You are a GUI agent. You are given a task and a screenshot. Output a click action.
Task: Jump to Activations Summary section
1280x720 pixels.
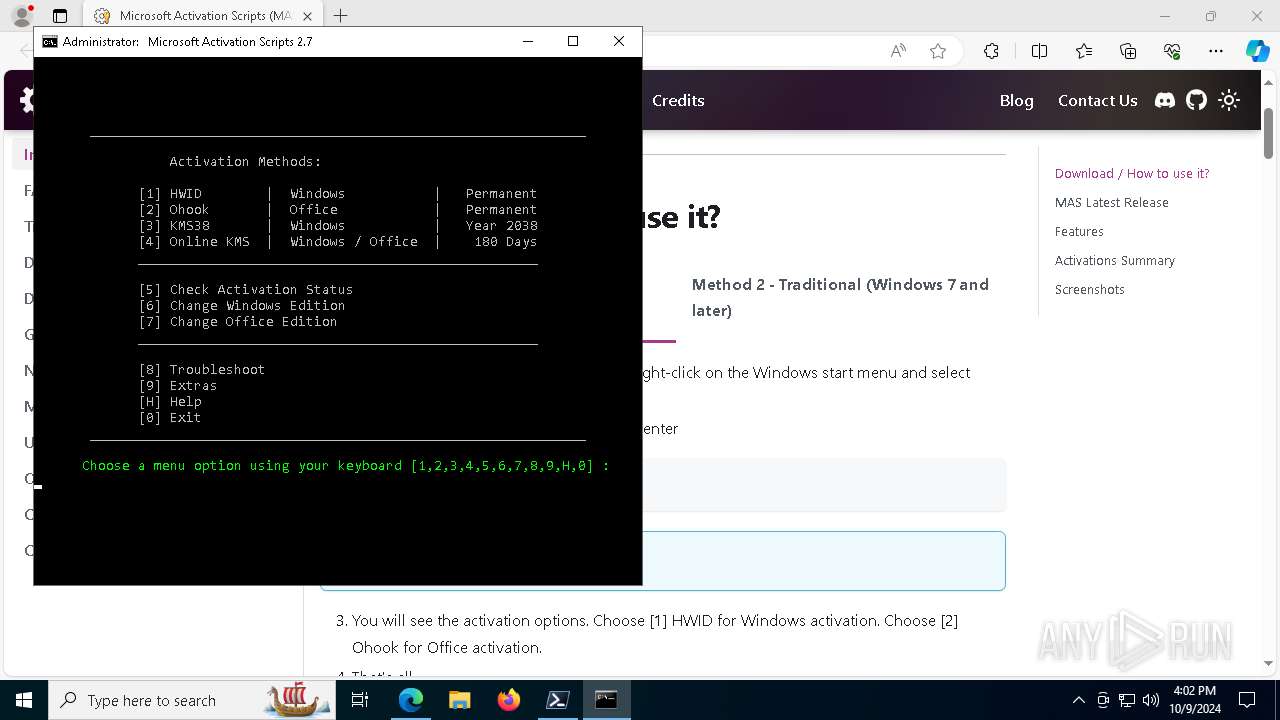(1114, 260)
